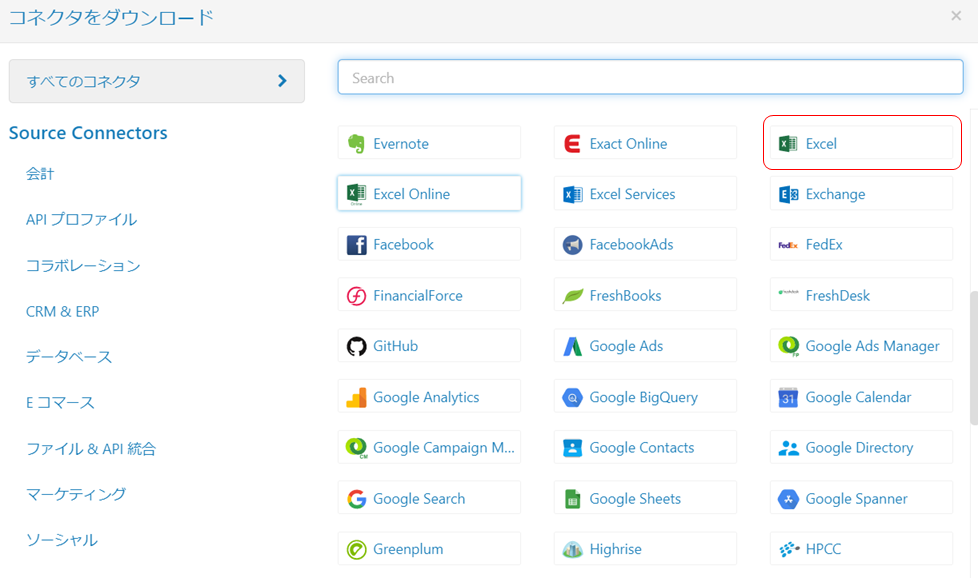Viewport: 978px width, 578px height.
Task: Open the API プロファイル category
Action: tap(81, 219)
